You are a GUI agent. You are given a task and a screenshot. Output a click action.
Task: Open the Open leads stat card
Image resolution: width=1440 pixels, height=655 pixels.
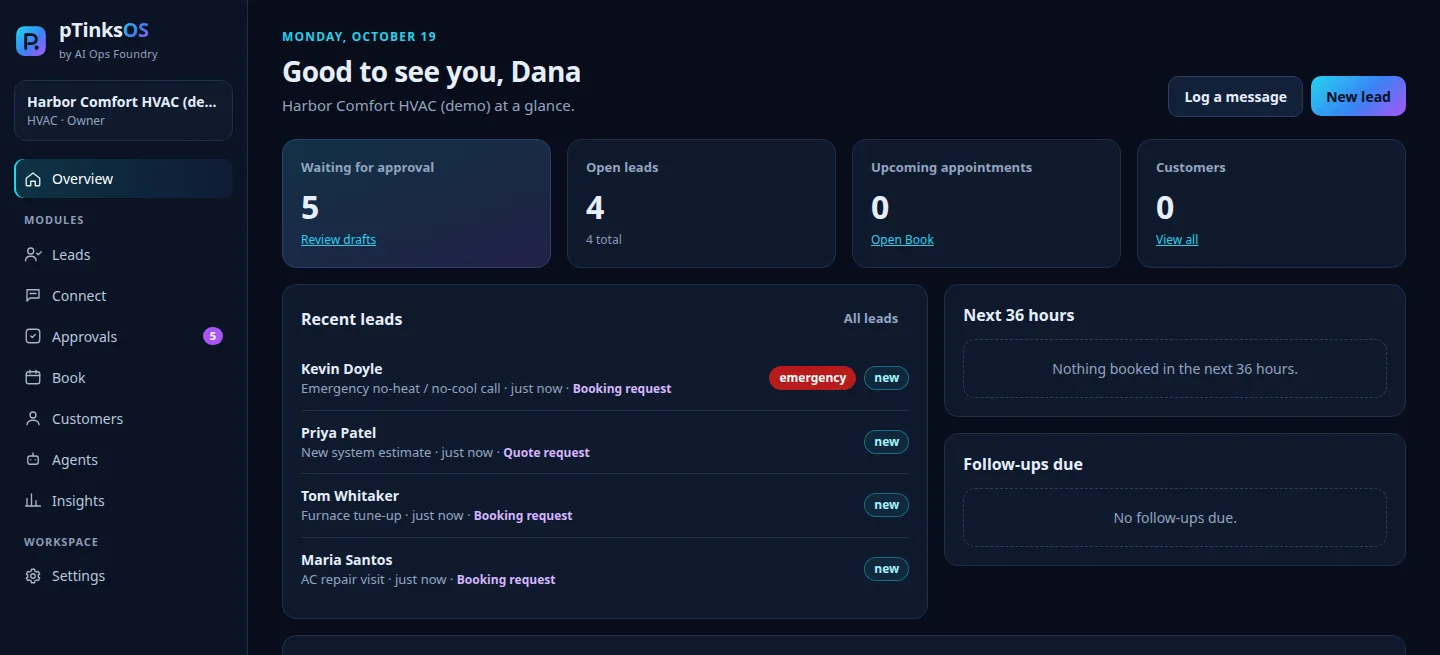701,203
